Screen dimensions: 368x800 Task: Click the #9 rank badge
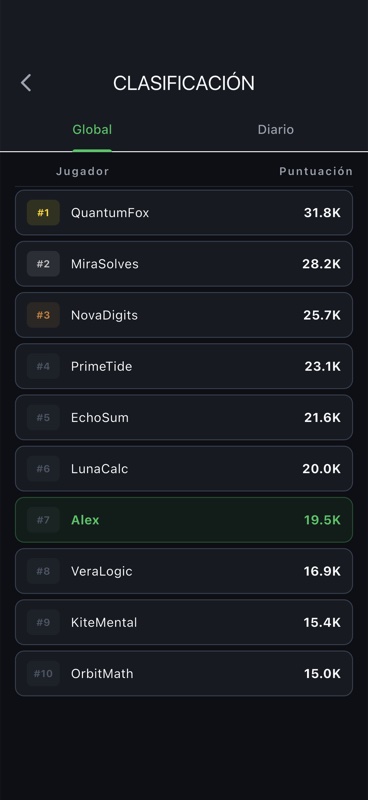(x=43, y=622)
